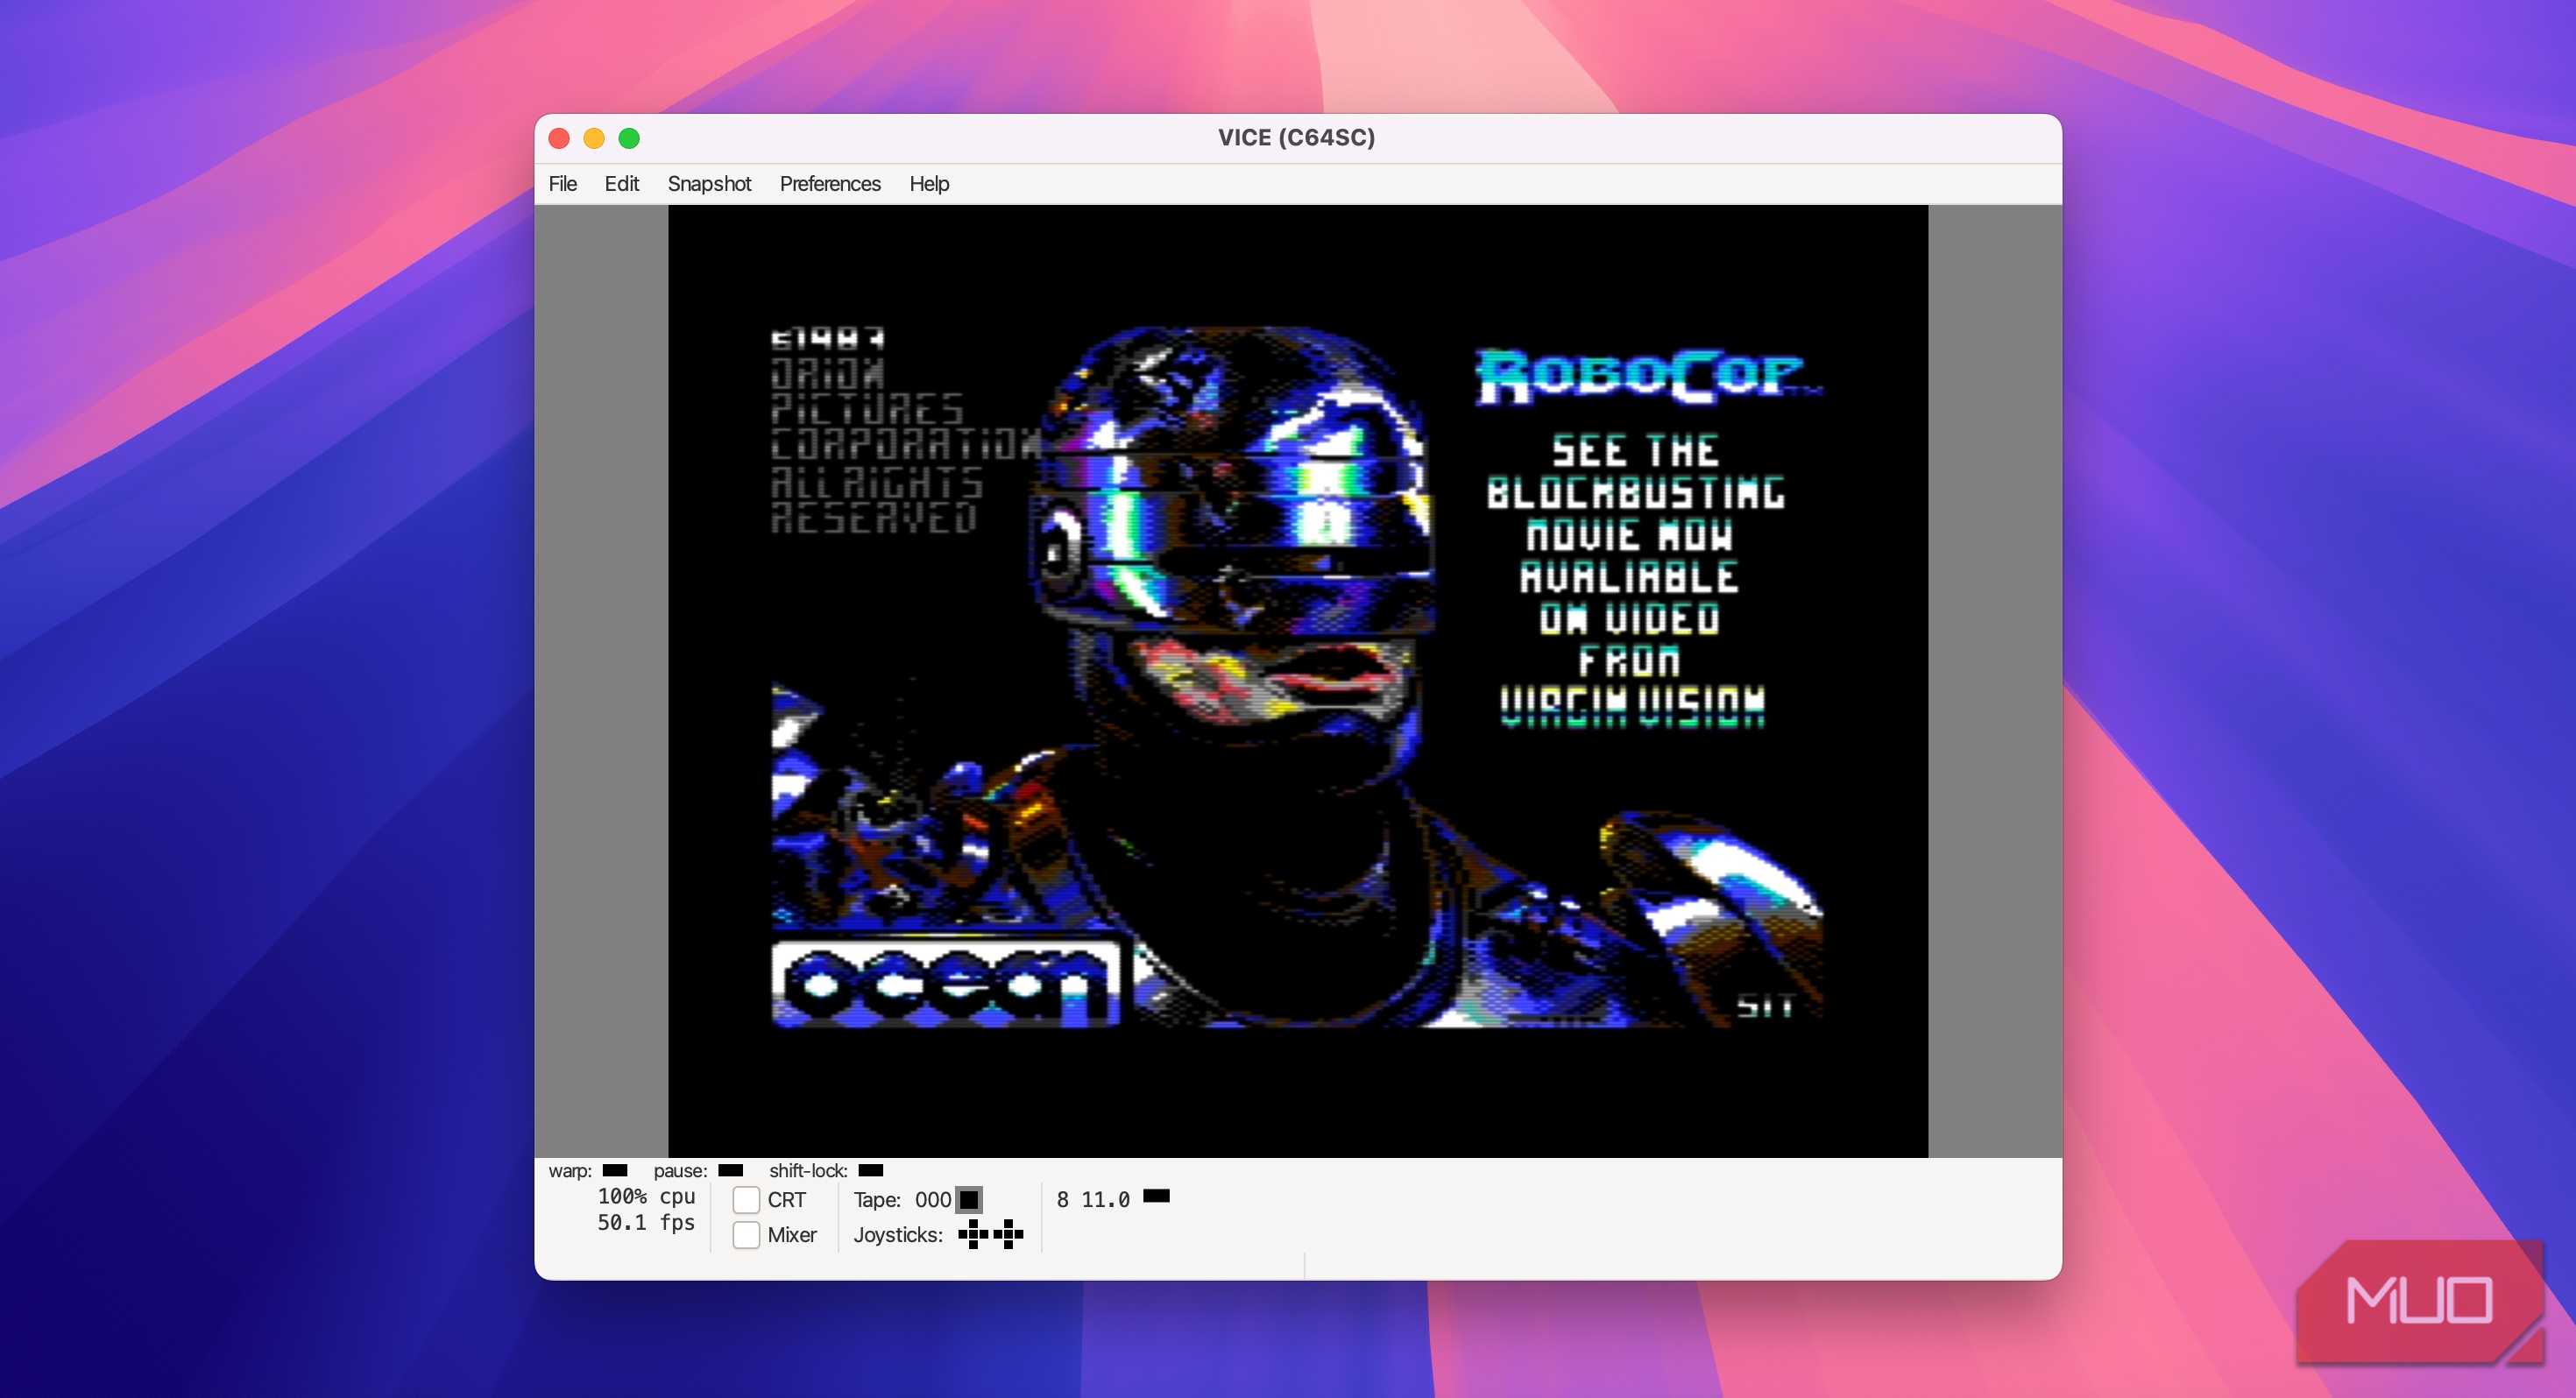
Task: Close the VICE window
Action: click(x=559, y=138)
